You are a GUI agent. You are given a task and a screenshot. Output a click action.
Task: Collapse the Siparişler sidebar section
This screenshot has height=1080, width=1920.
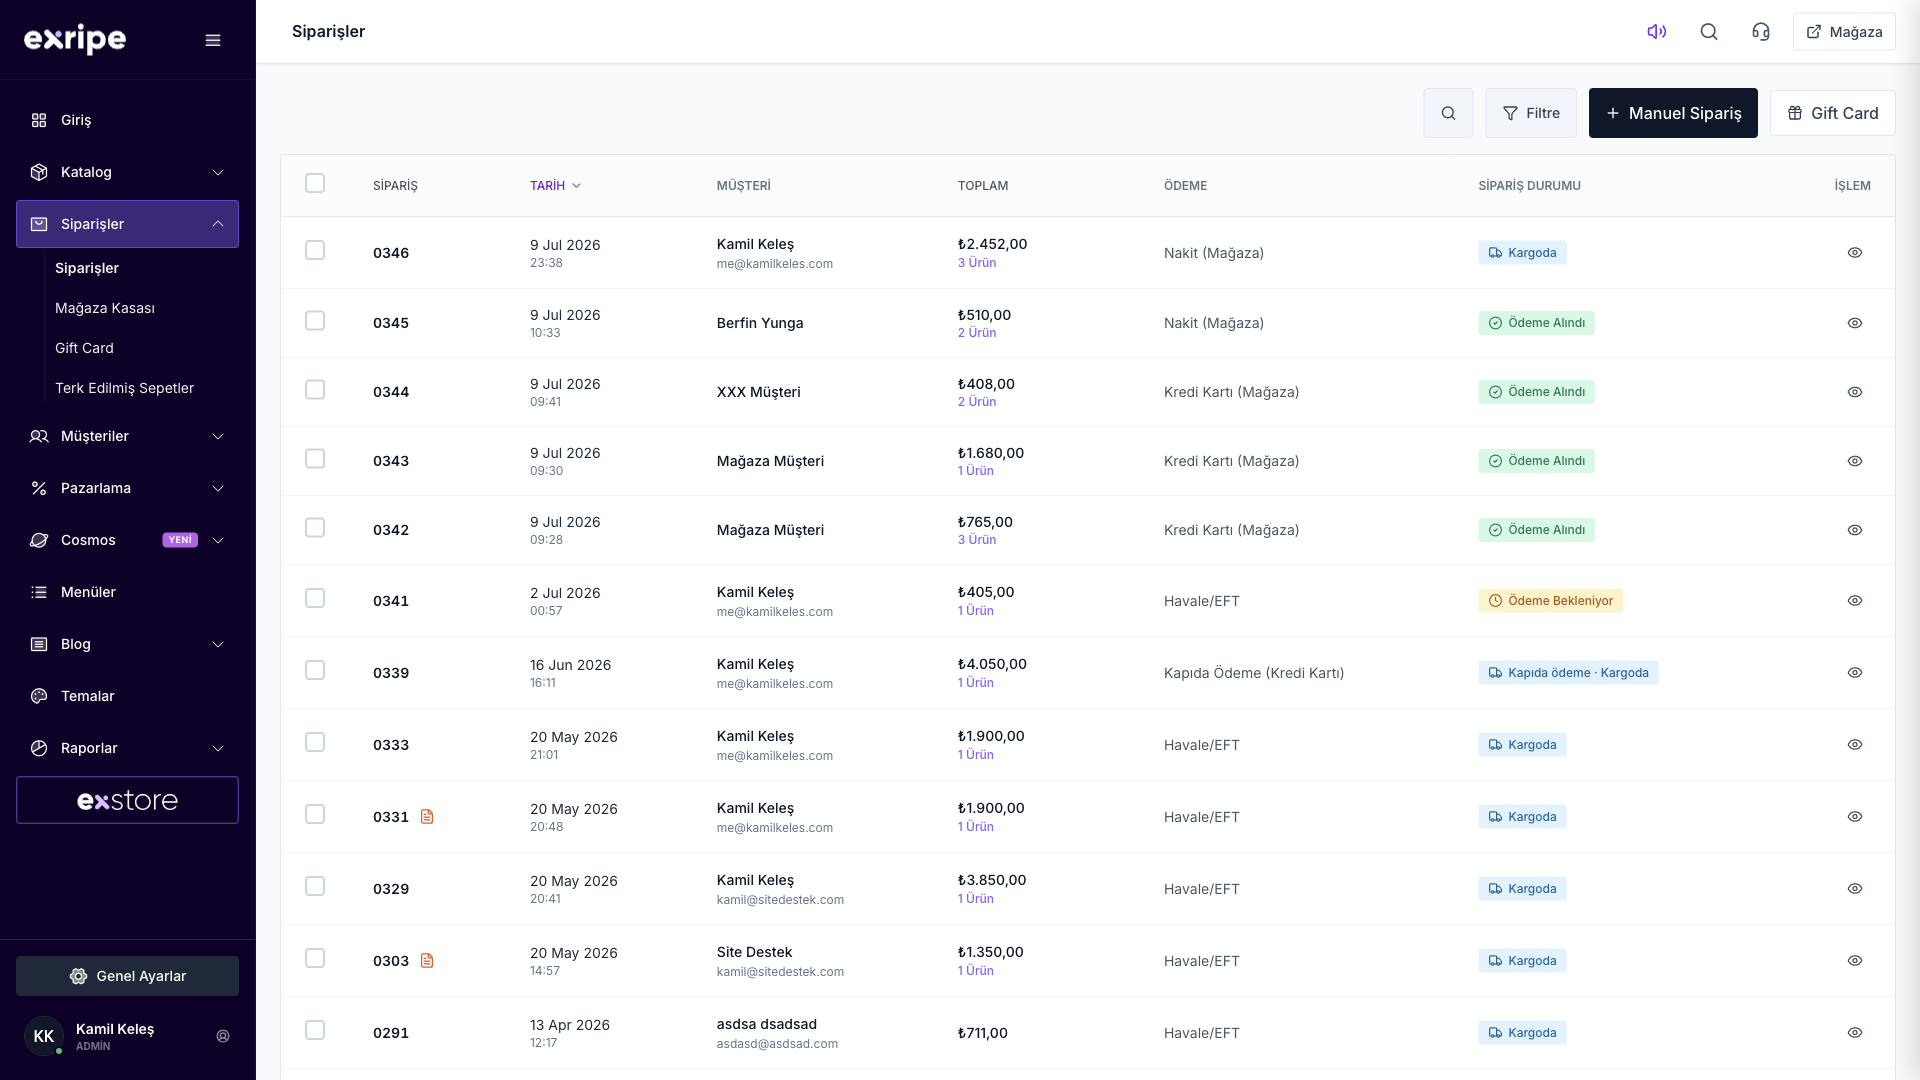(127, 224)
